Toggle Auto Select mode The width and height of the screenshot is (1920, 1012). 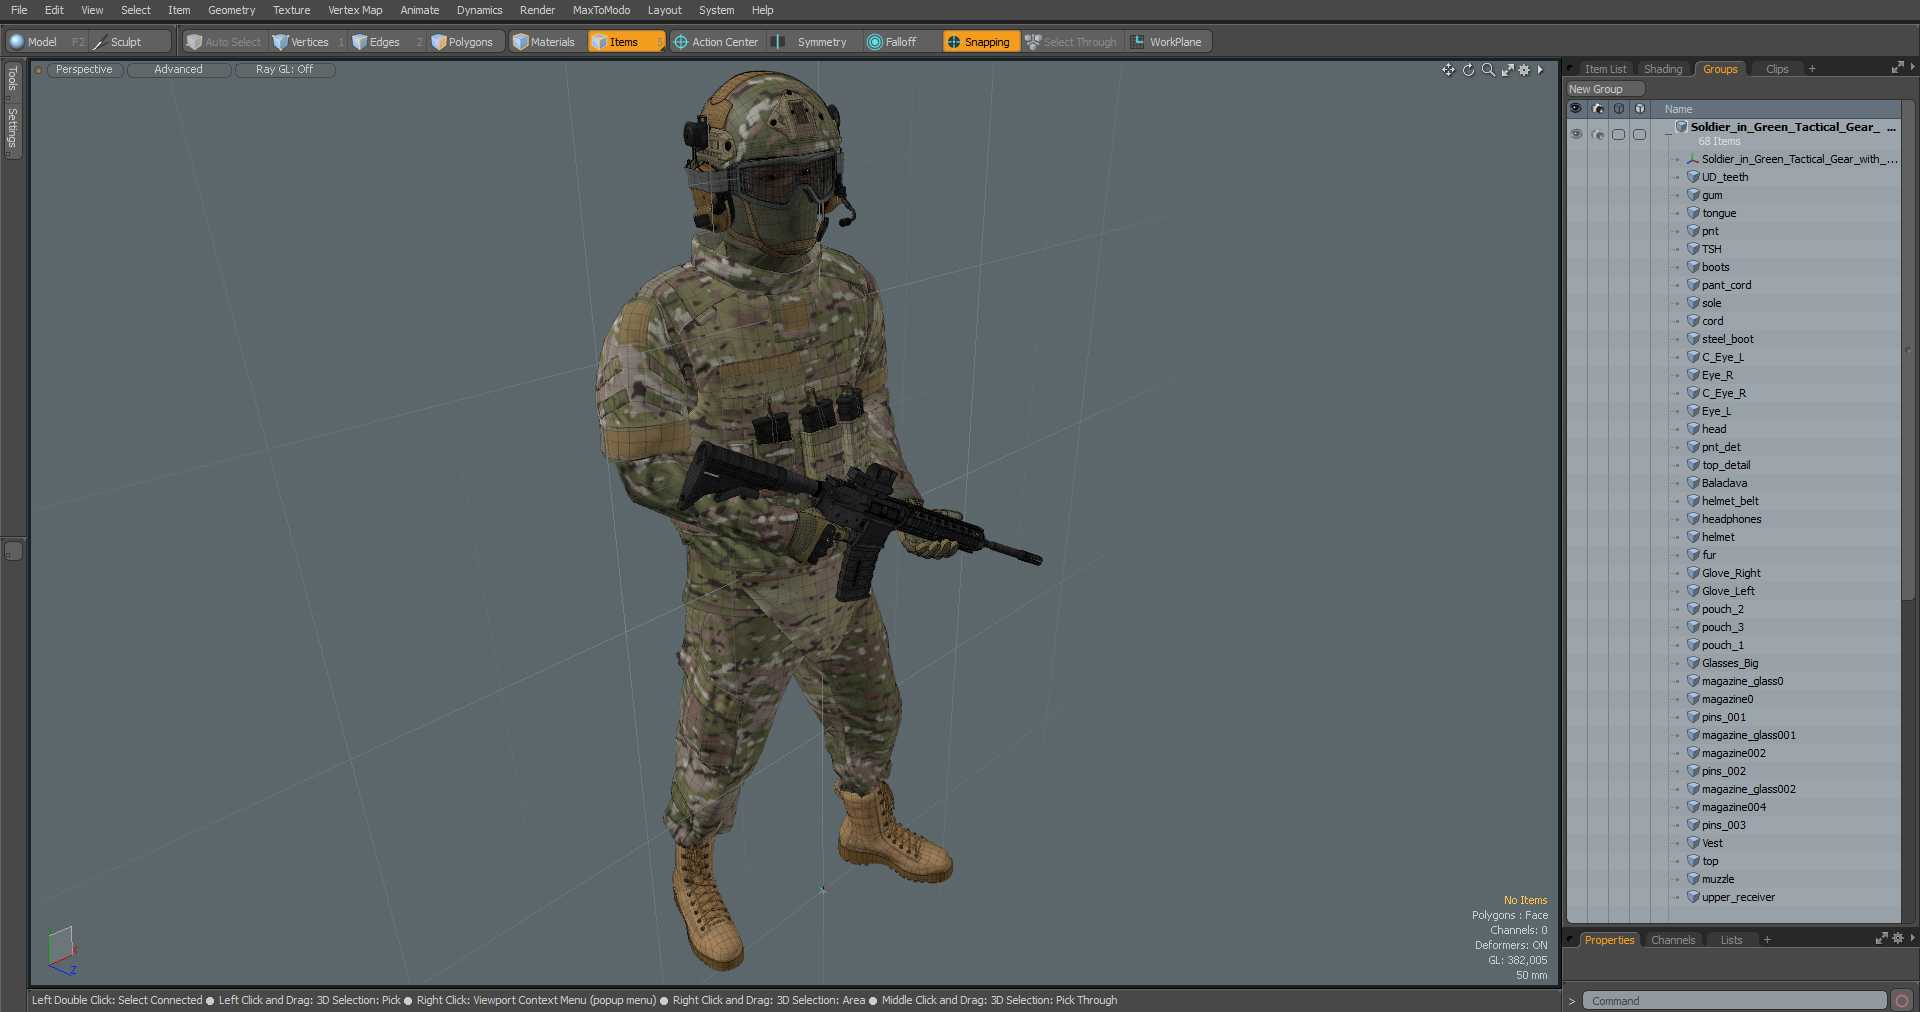click(224, 42)
